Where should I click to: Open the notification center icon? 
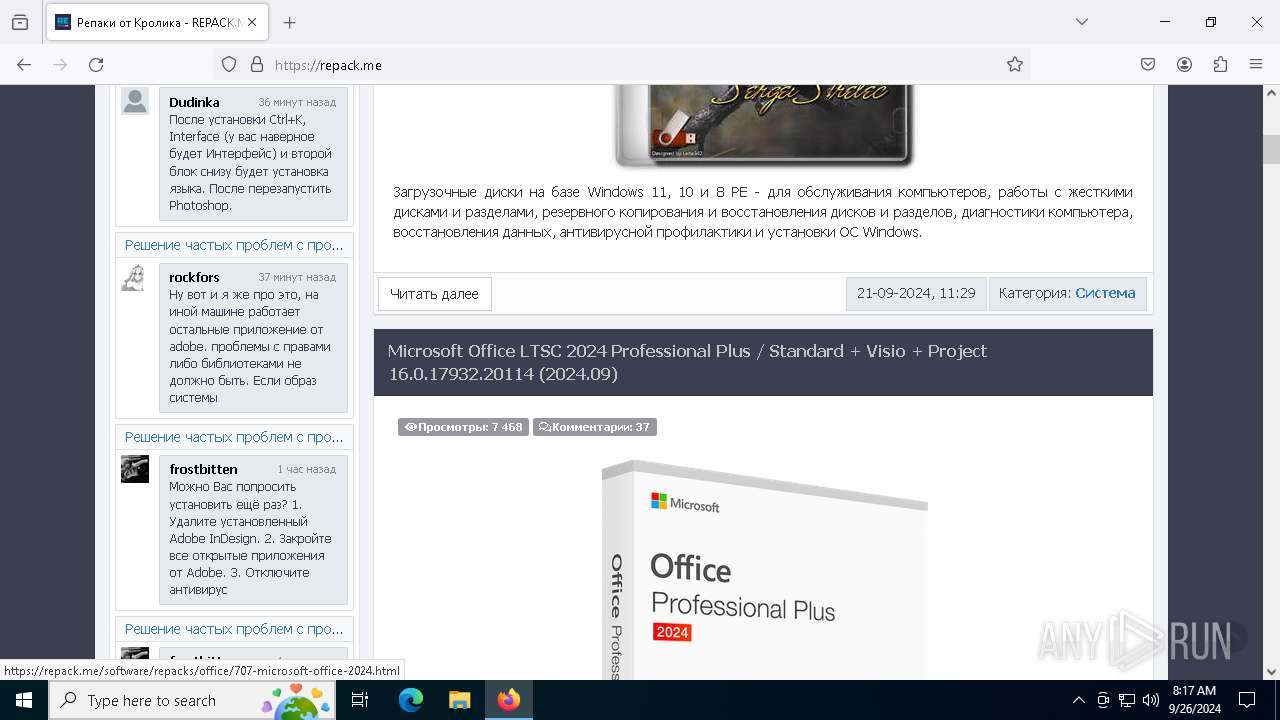(x=1247, y=700)
